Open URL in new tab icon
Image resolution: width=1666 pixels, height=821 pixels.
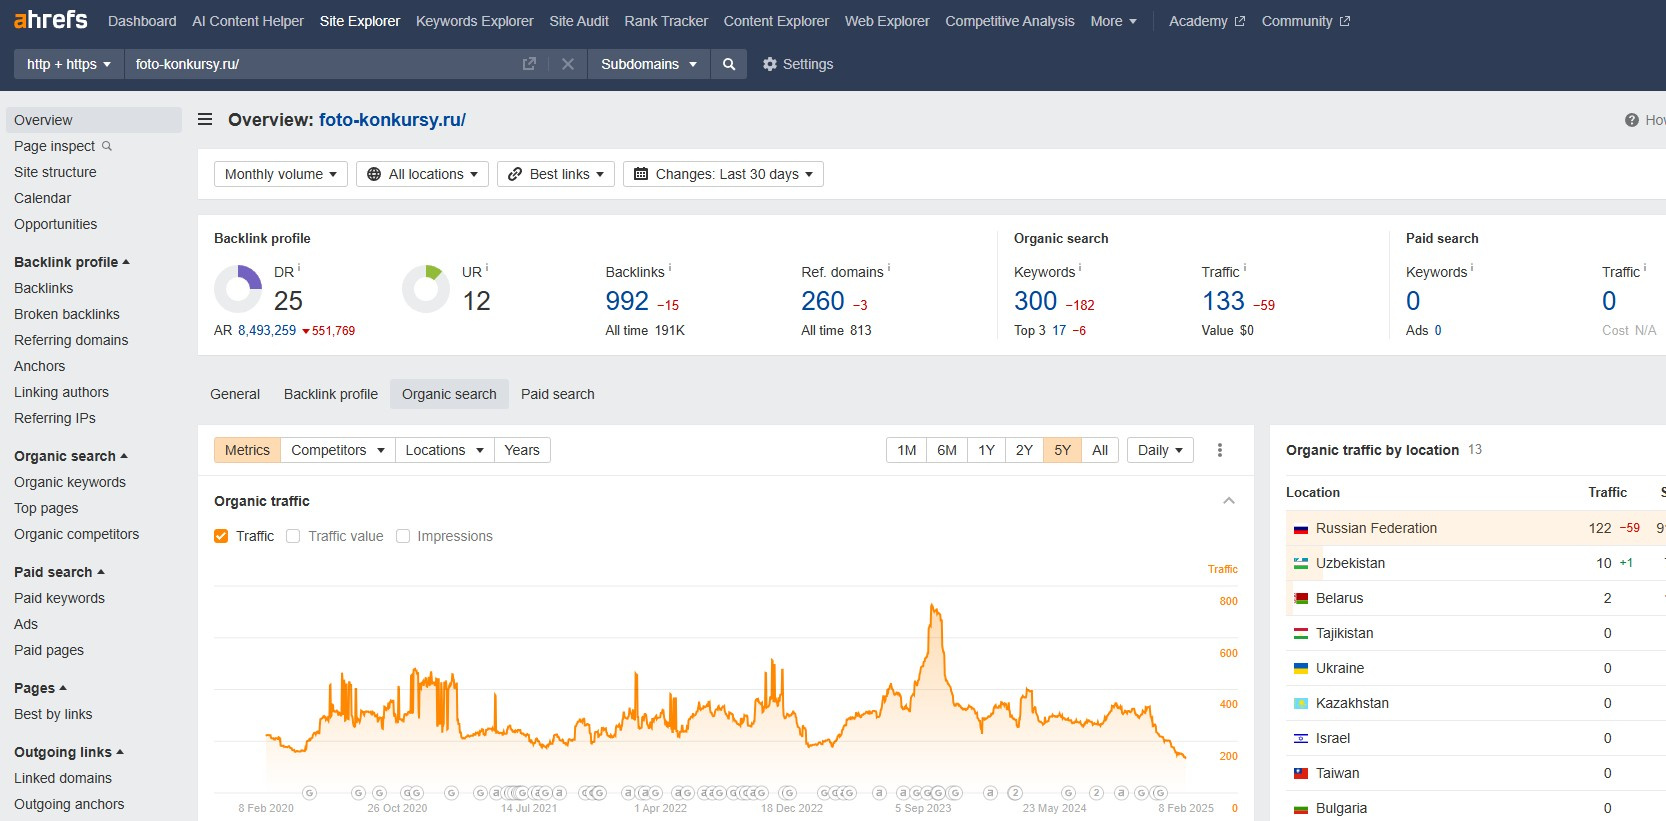point(529,64)
